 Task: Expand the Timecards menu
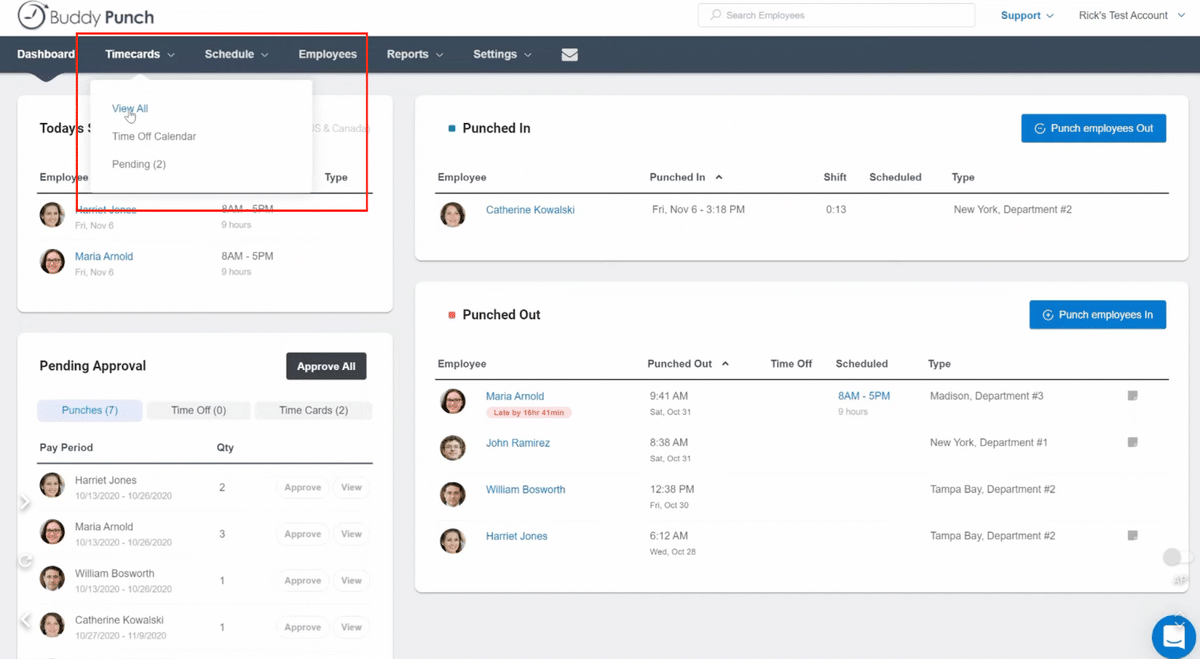(140, 54)
